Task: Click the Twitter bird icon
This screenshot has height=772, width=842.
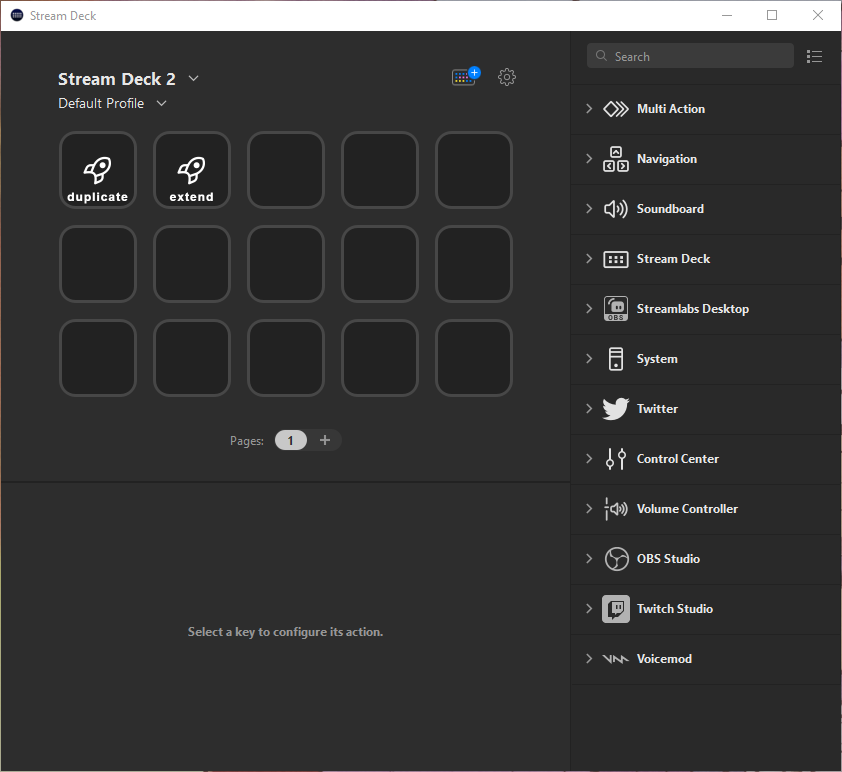Action: click(x=616, y=409)
